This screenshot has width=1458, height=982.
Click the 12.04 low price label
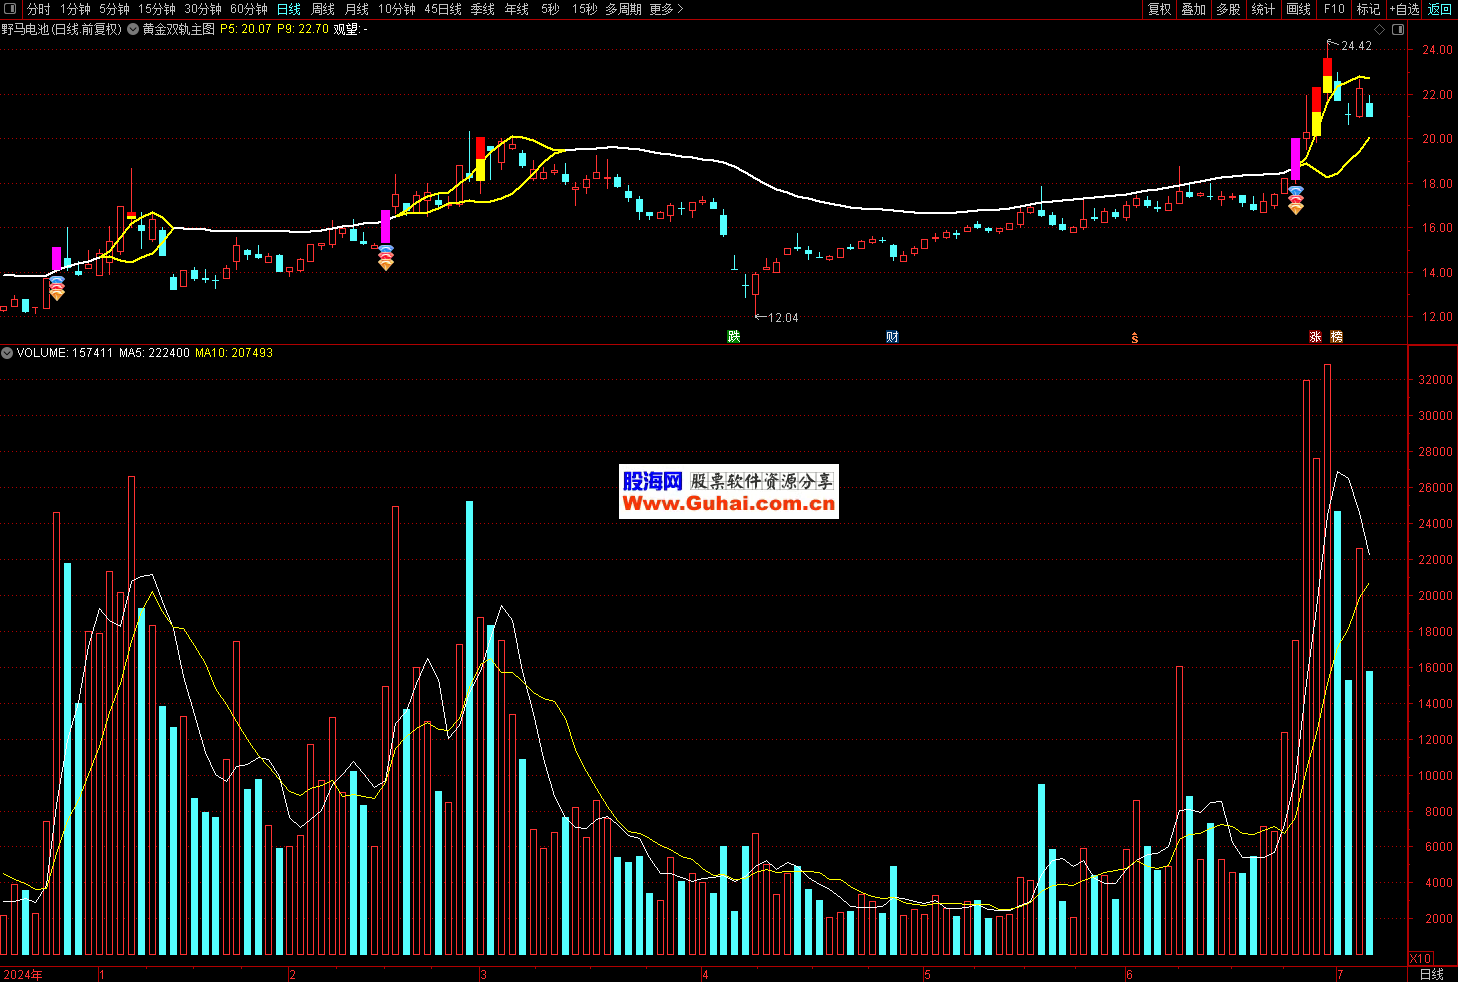(783, 318)
